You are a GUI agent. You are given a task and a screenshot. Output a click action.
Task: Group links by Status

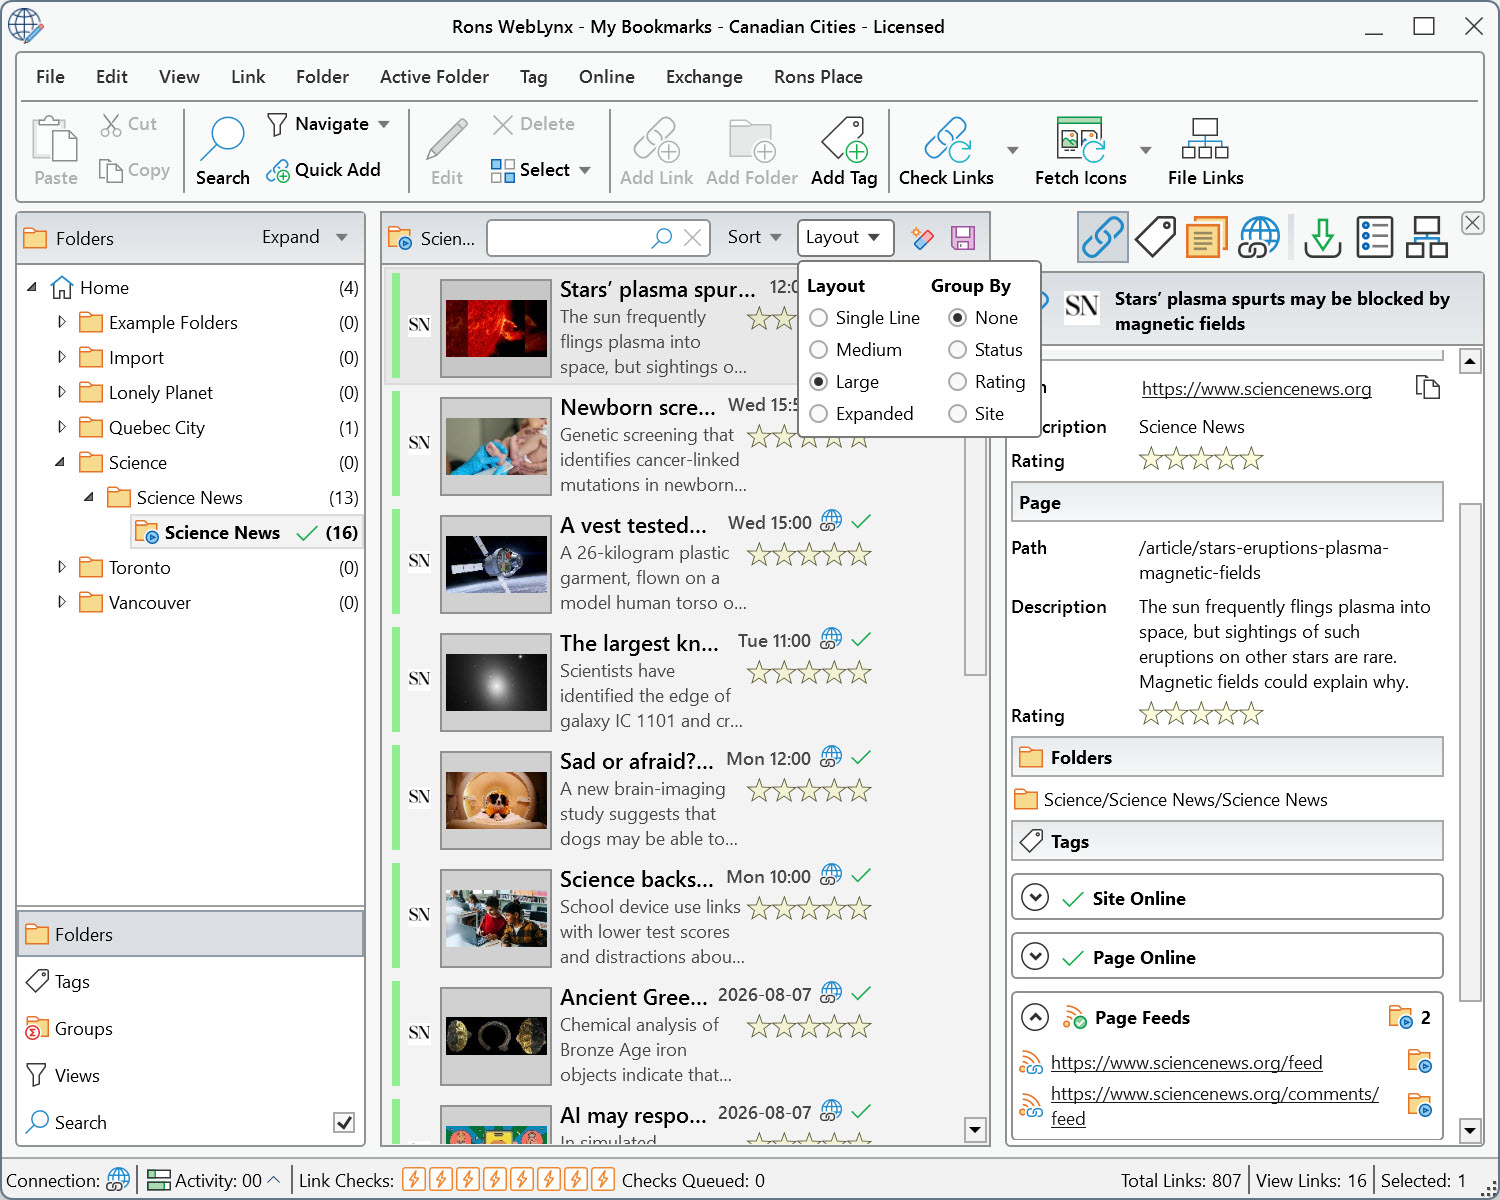(985, 350)
